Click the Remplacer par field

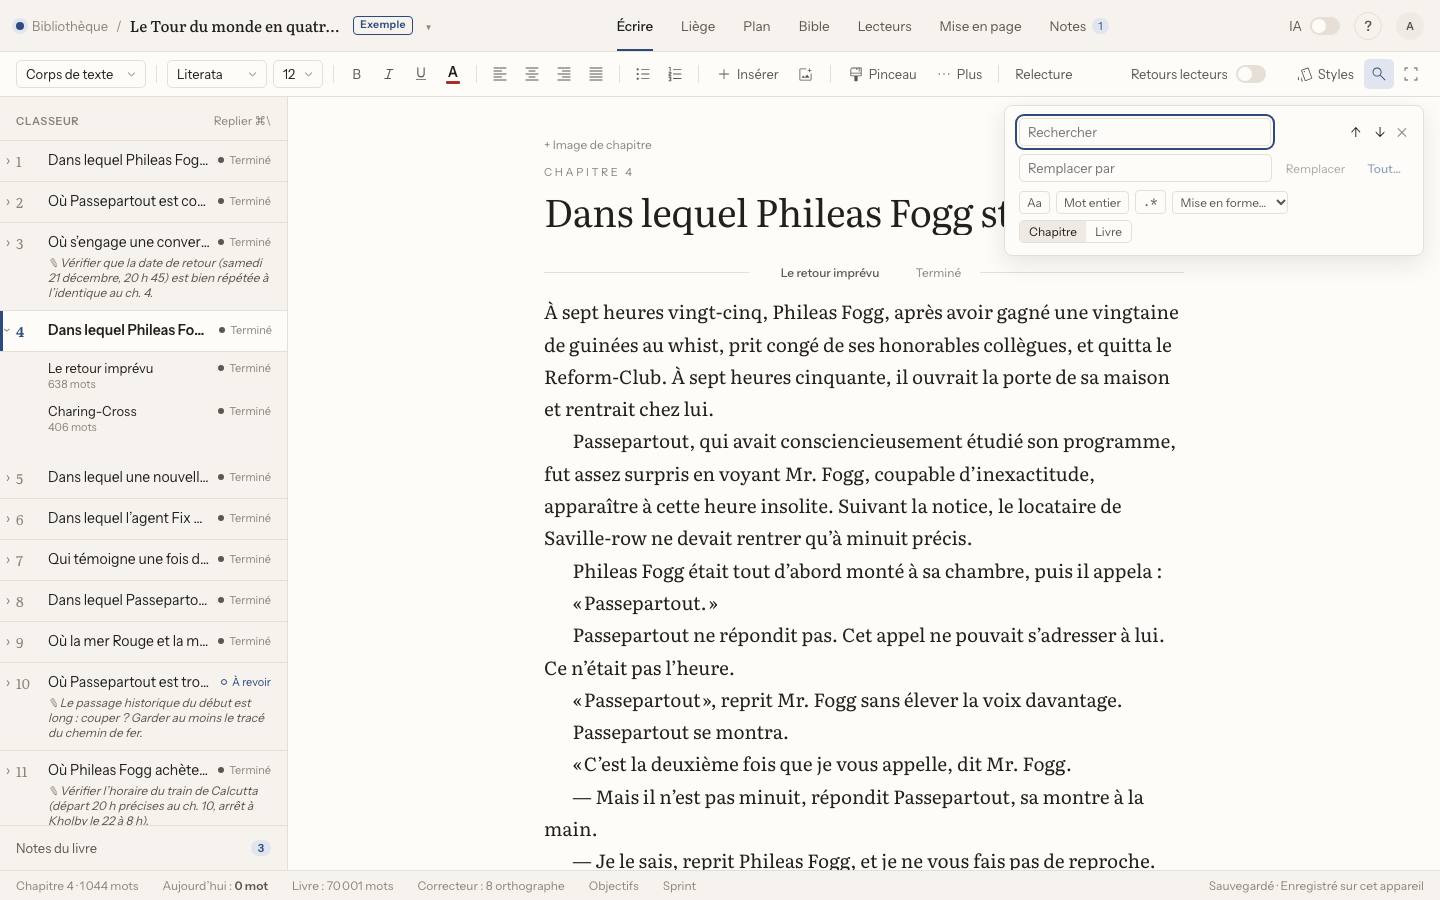[x=1145, y=169]
